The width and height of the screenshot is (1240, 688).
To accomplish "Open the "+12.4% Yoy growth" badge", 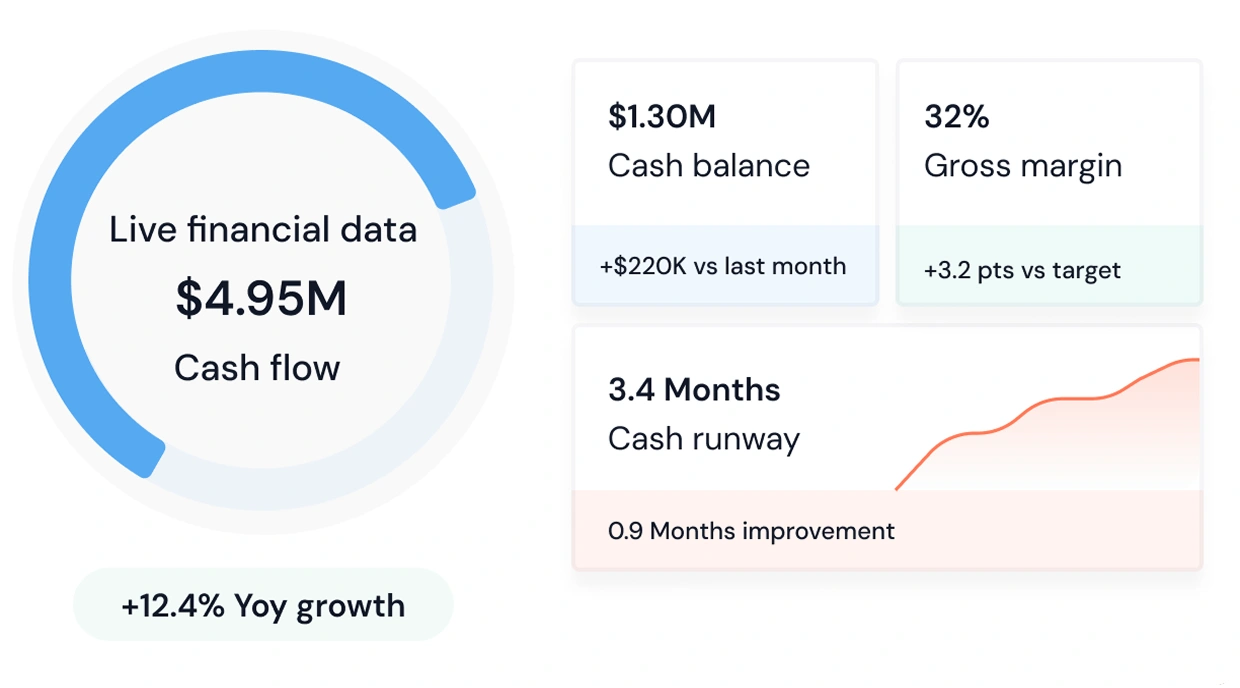I will pyautogui.click(x=263, y=605).
